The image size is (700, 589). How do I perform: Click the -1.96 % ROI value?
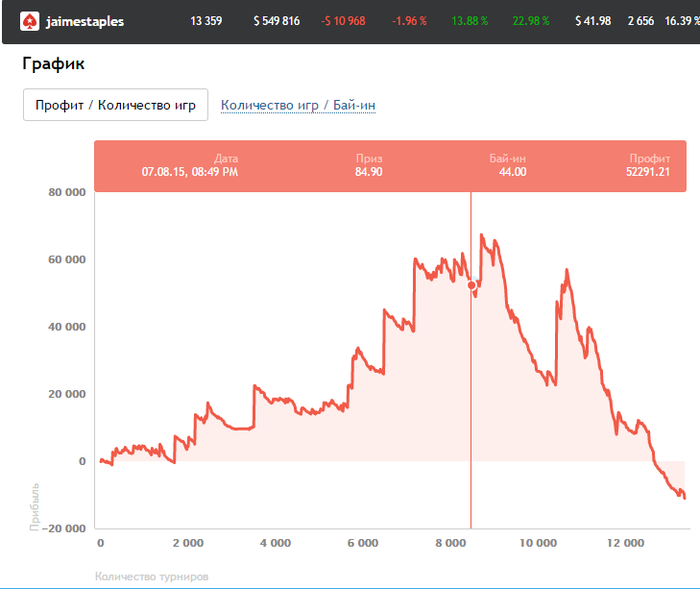click(x=409, y=21)
